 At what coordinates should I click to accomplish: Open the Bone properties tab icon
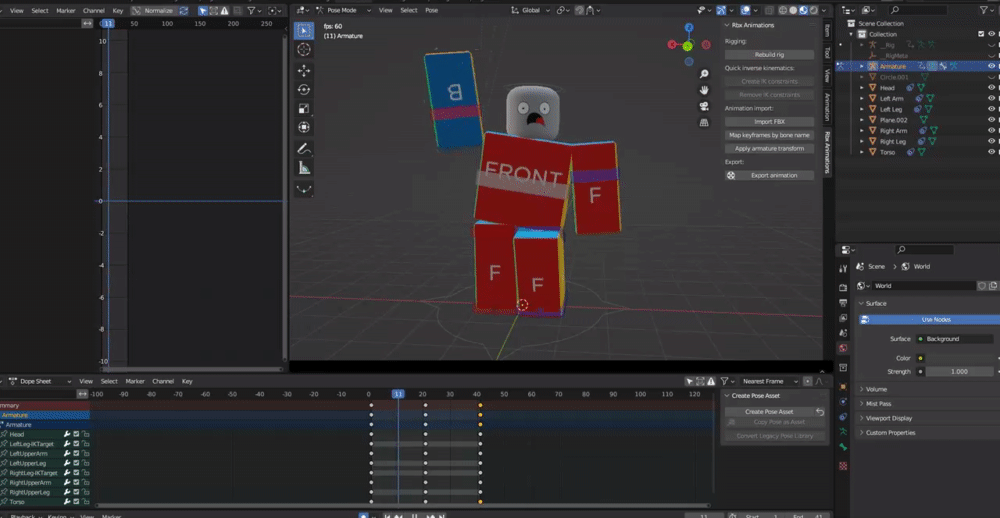click(x=843, y=447)
